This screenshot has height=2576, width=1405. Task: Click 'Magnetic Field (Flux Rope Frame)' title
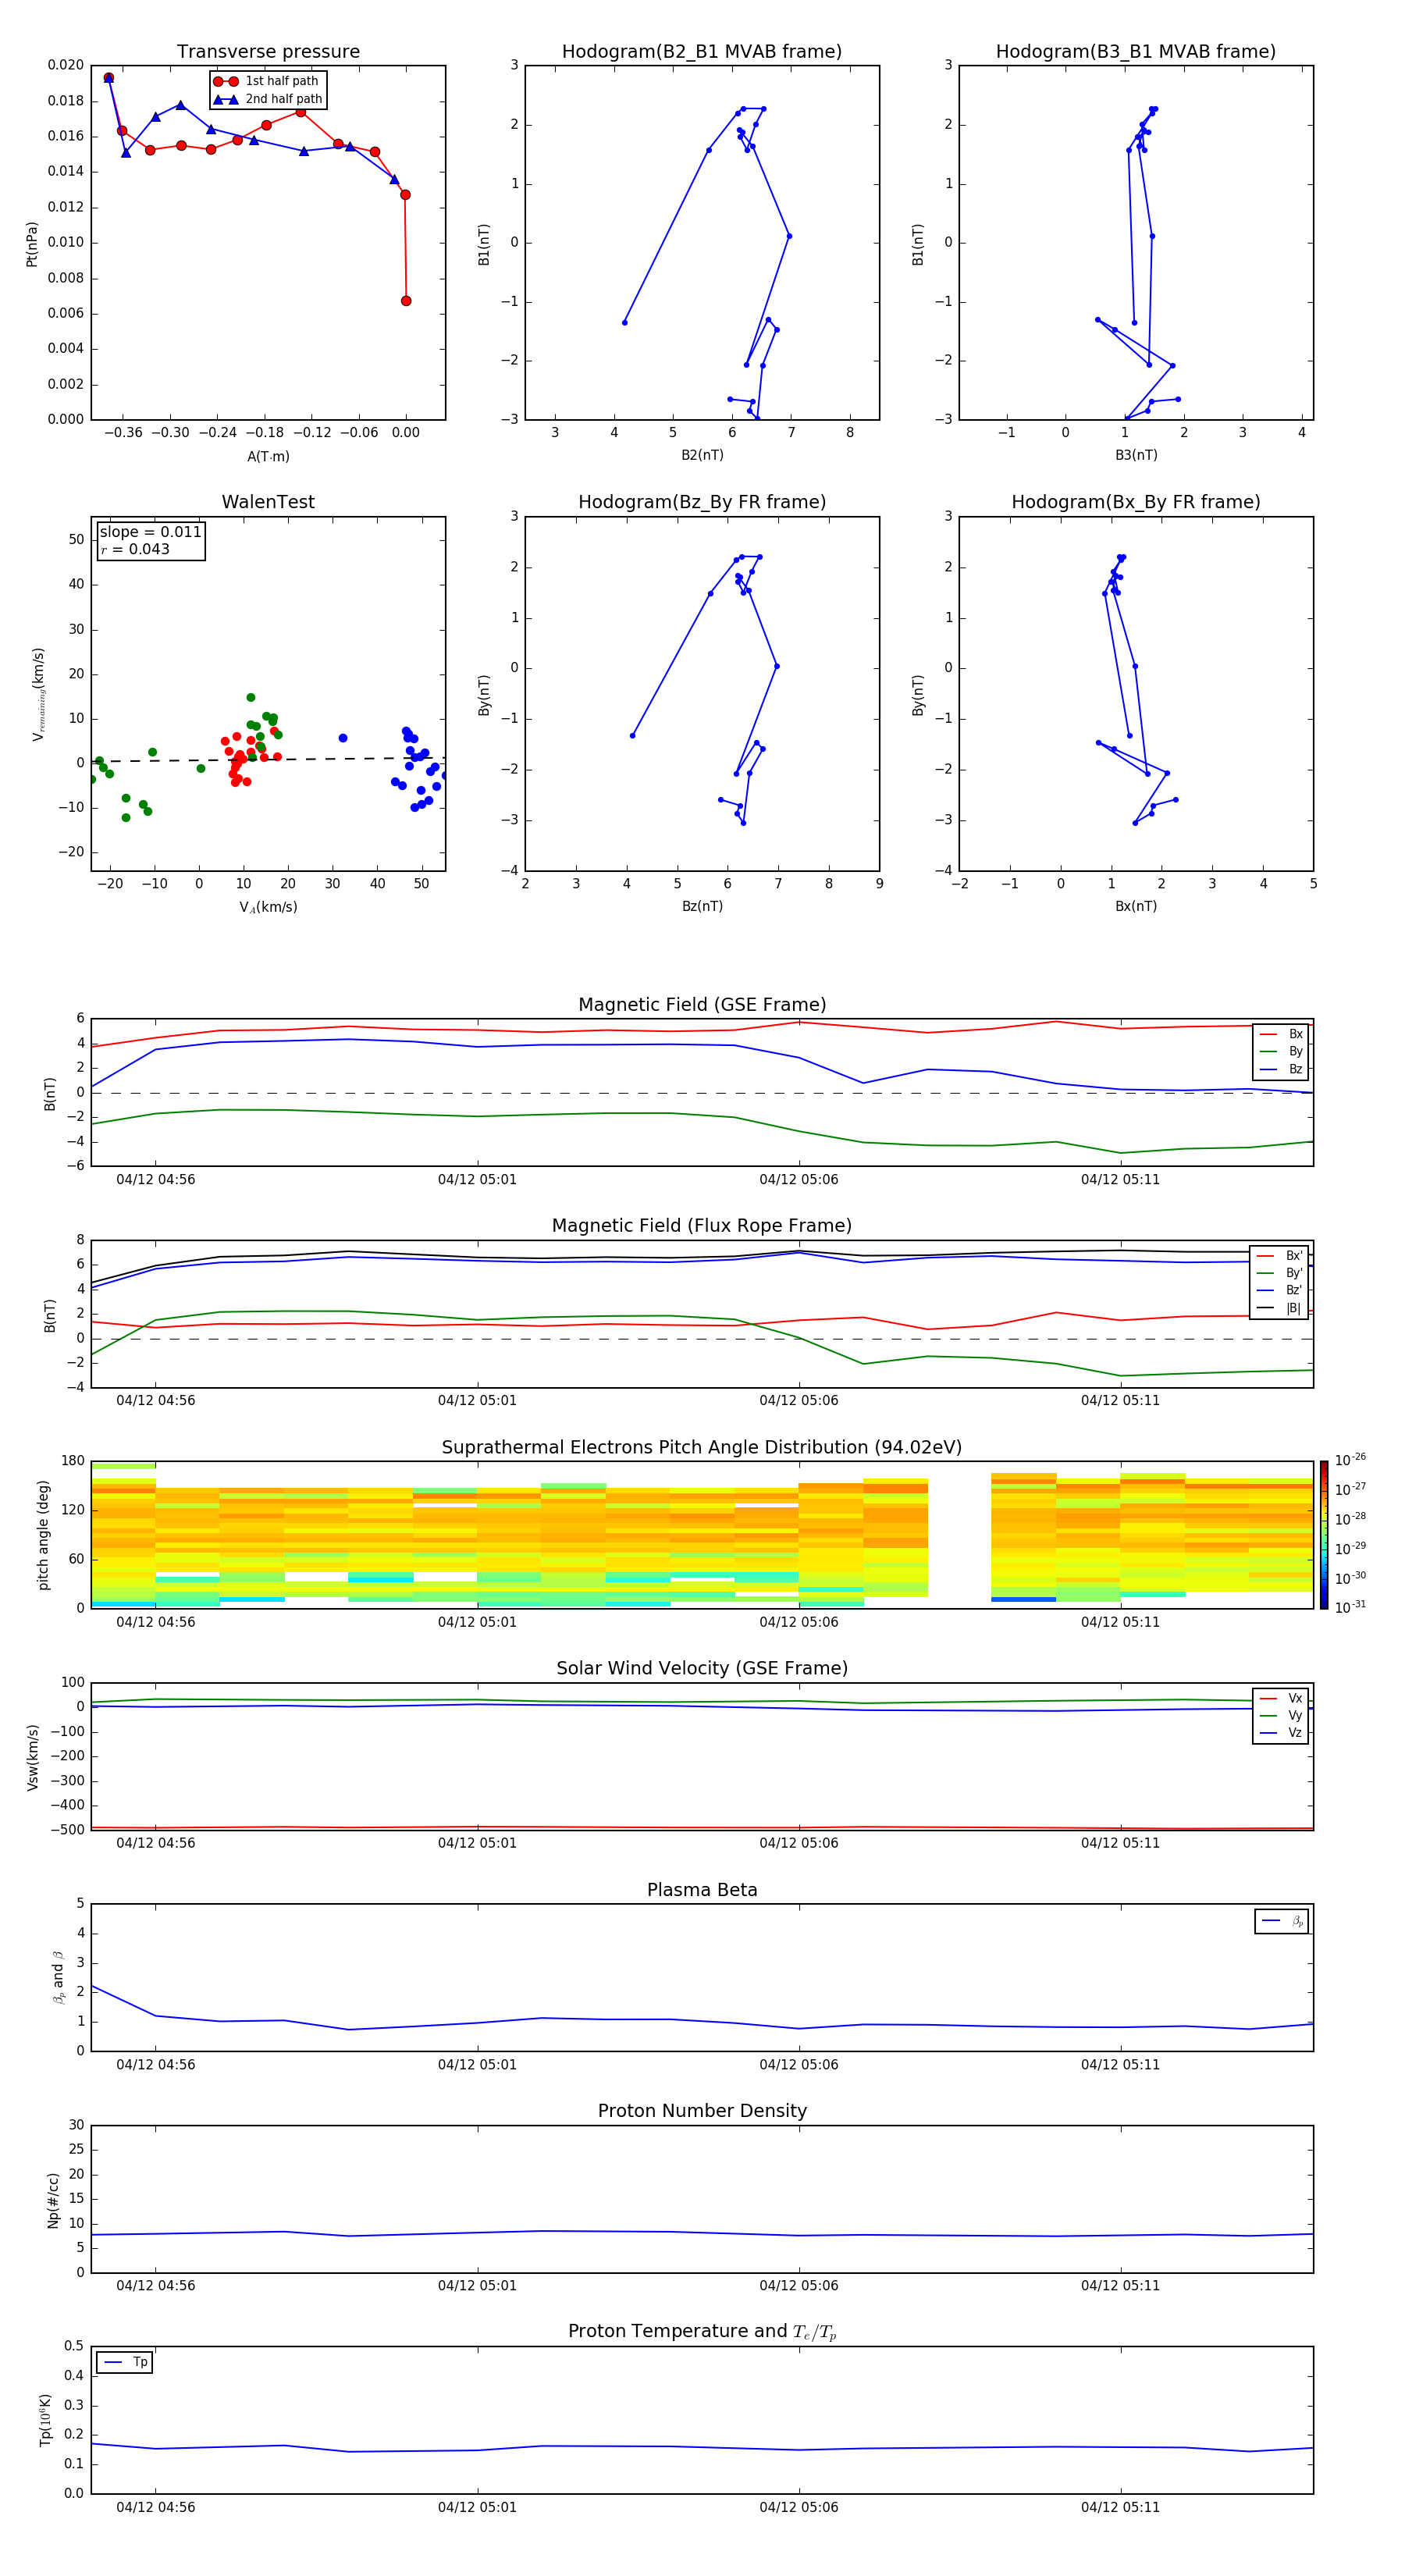tap(702, 1226)
